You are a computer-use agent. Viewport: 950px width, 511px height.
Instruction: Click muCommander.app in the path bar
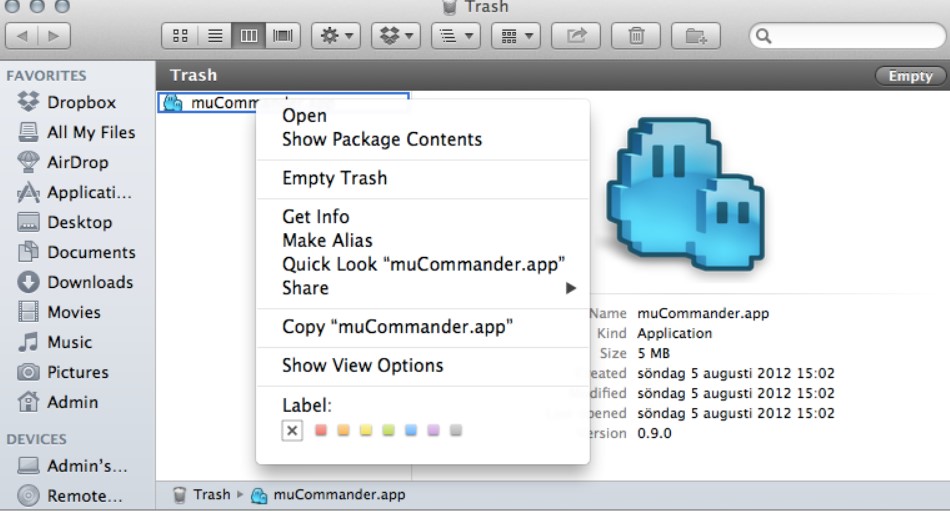(x=328, y=495)
